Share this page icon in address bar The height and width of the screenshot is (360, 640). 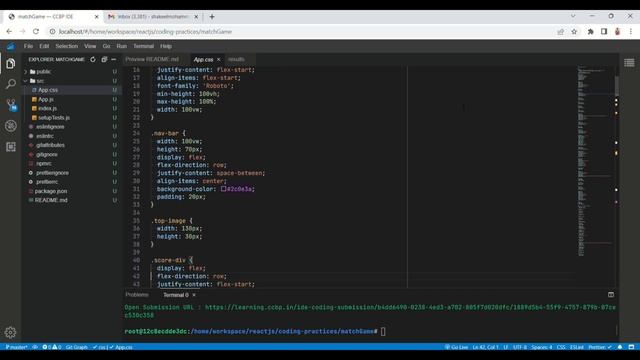(x=560, y=31)
